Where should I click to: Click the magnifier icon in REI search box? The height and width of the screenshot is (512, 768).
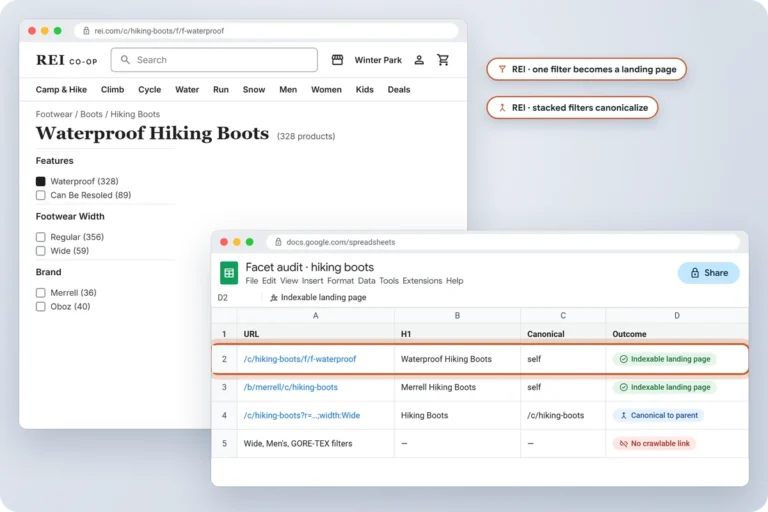125,60
